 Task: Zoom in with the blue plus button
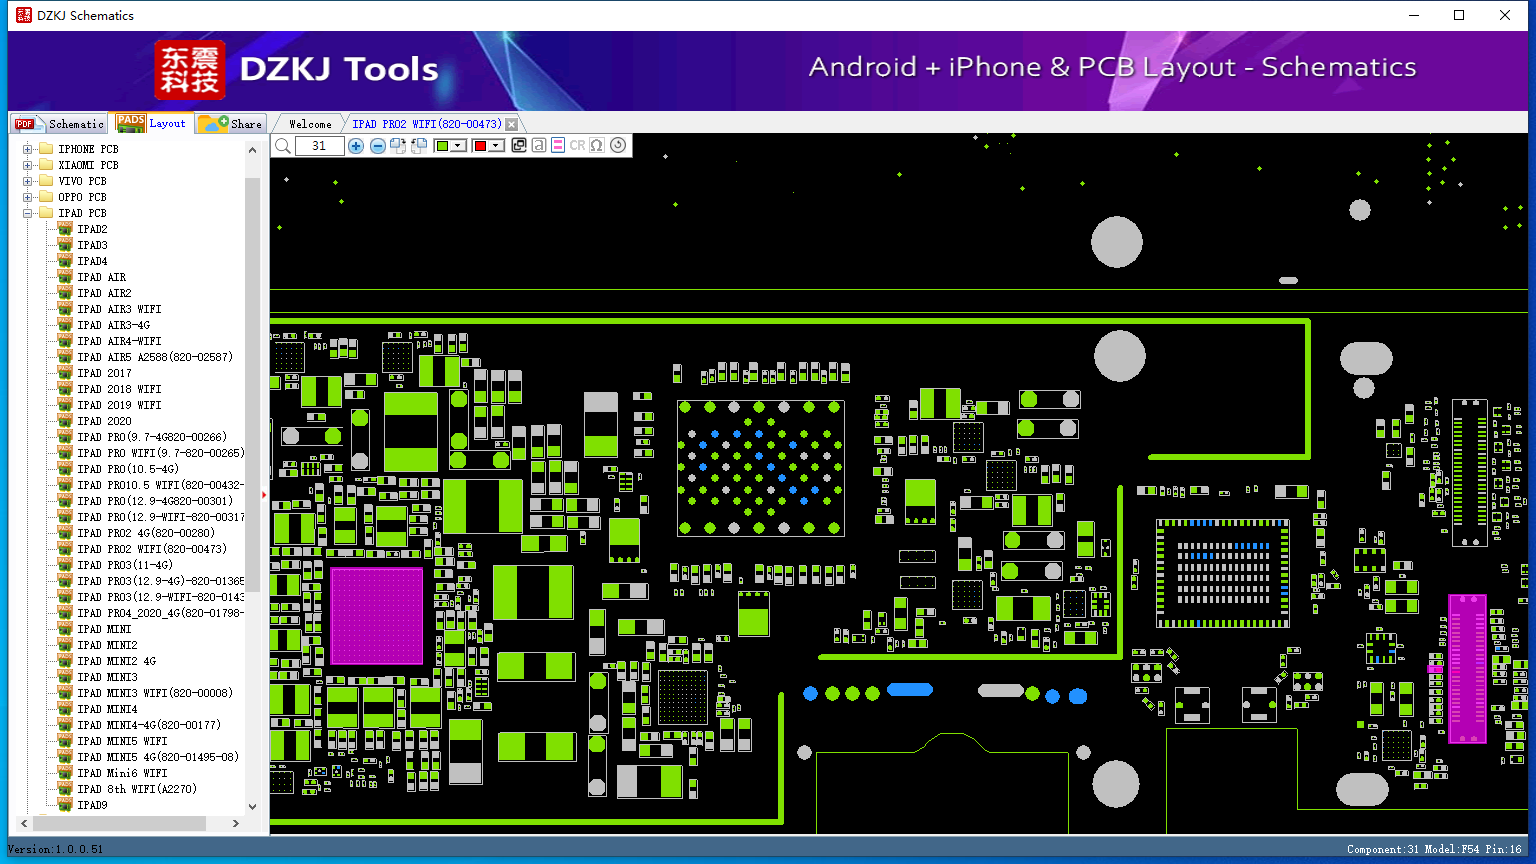(x=356, y=146)
